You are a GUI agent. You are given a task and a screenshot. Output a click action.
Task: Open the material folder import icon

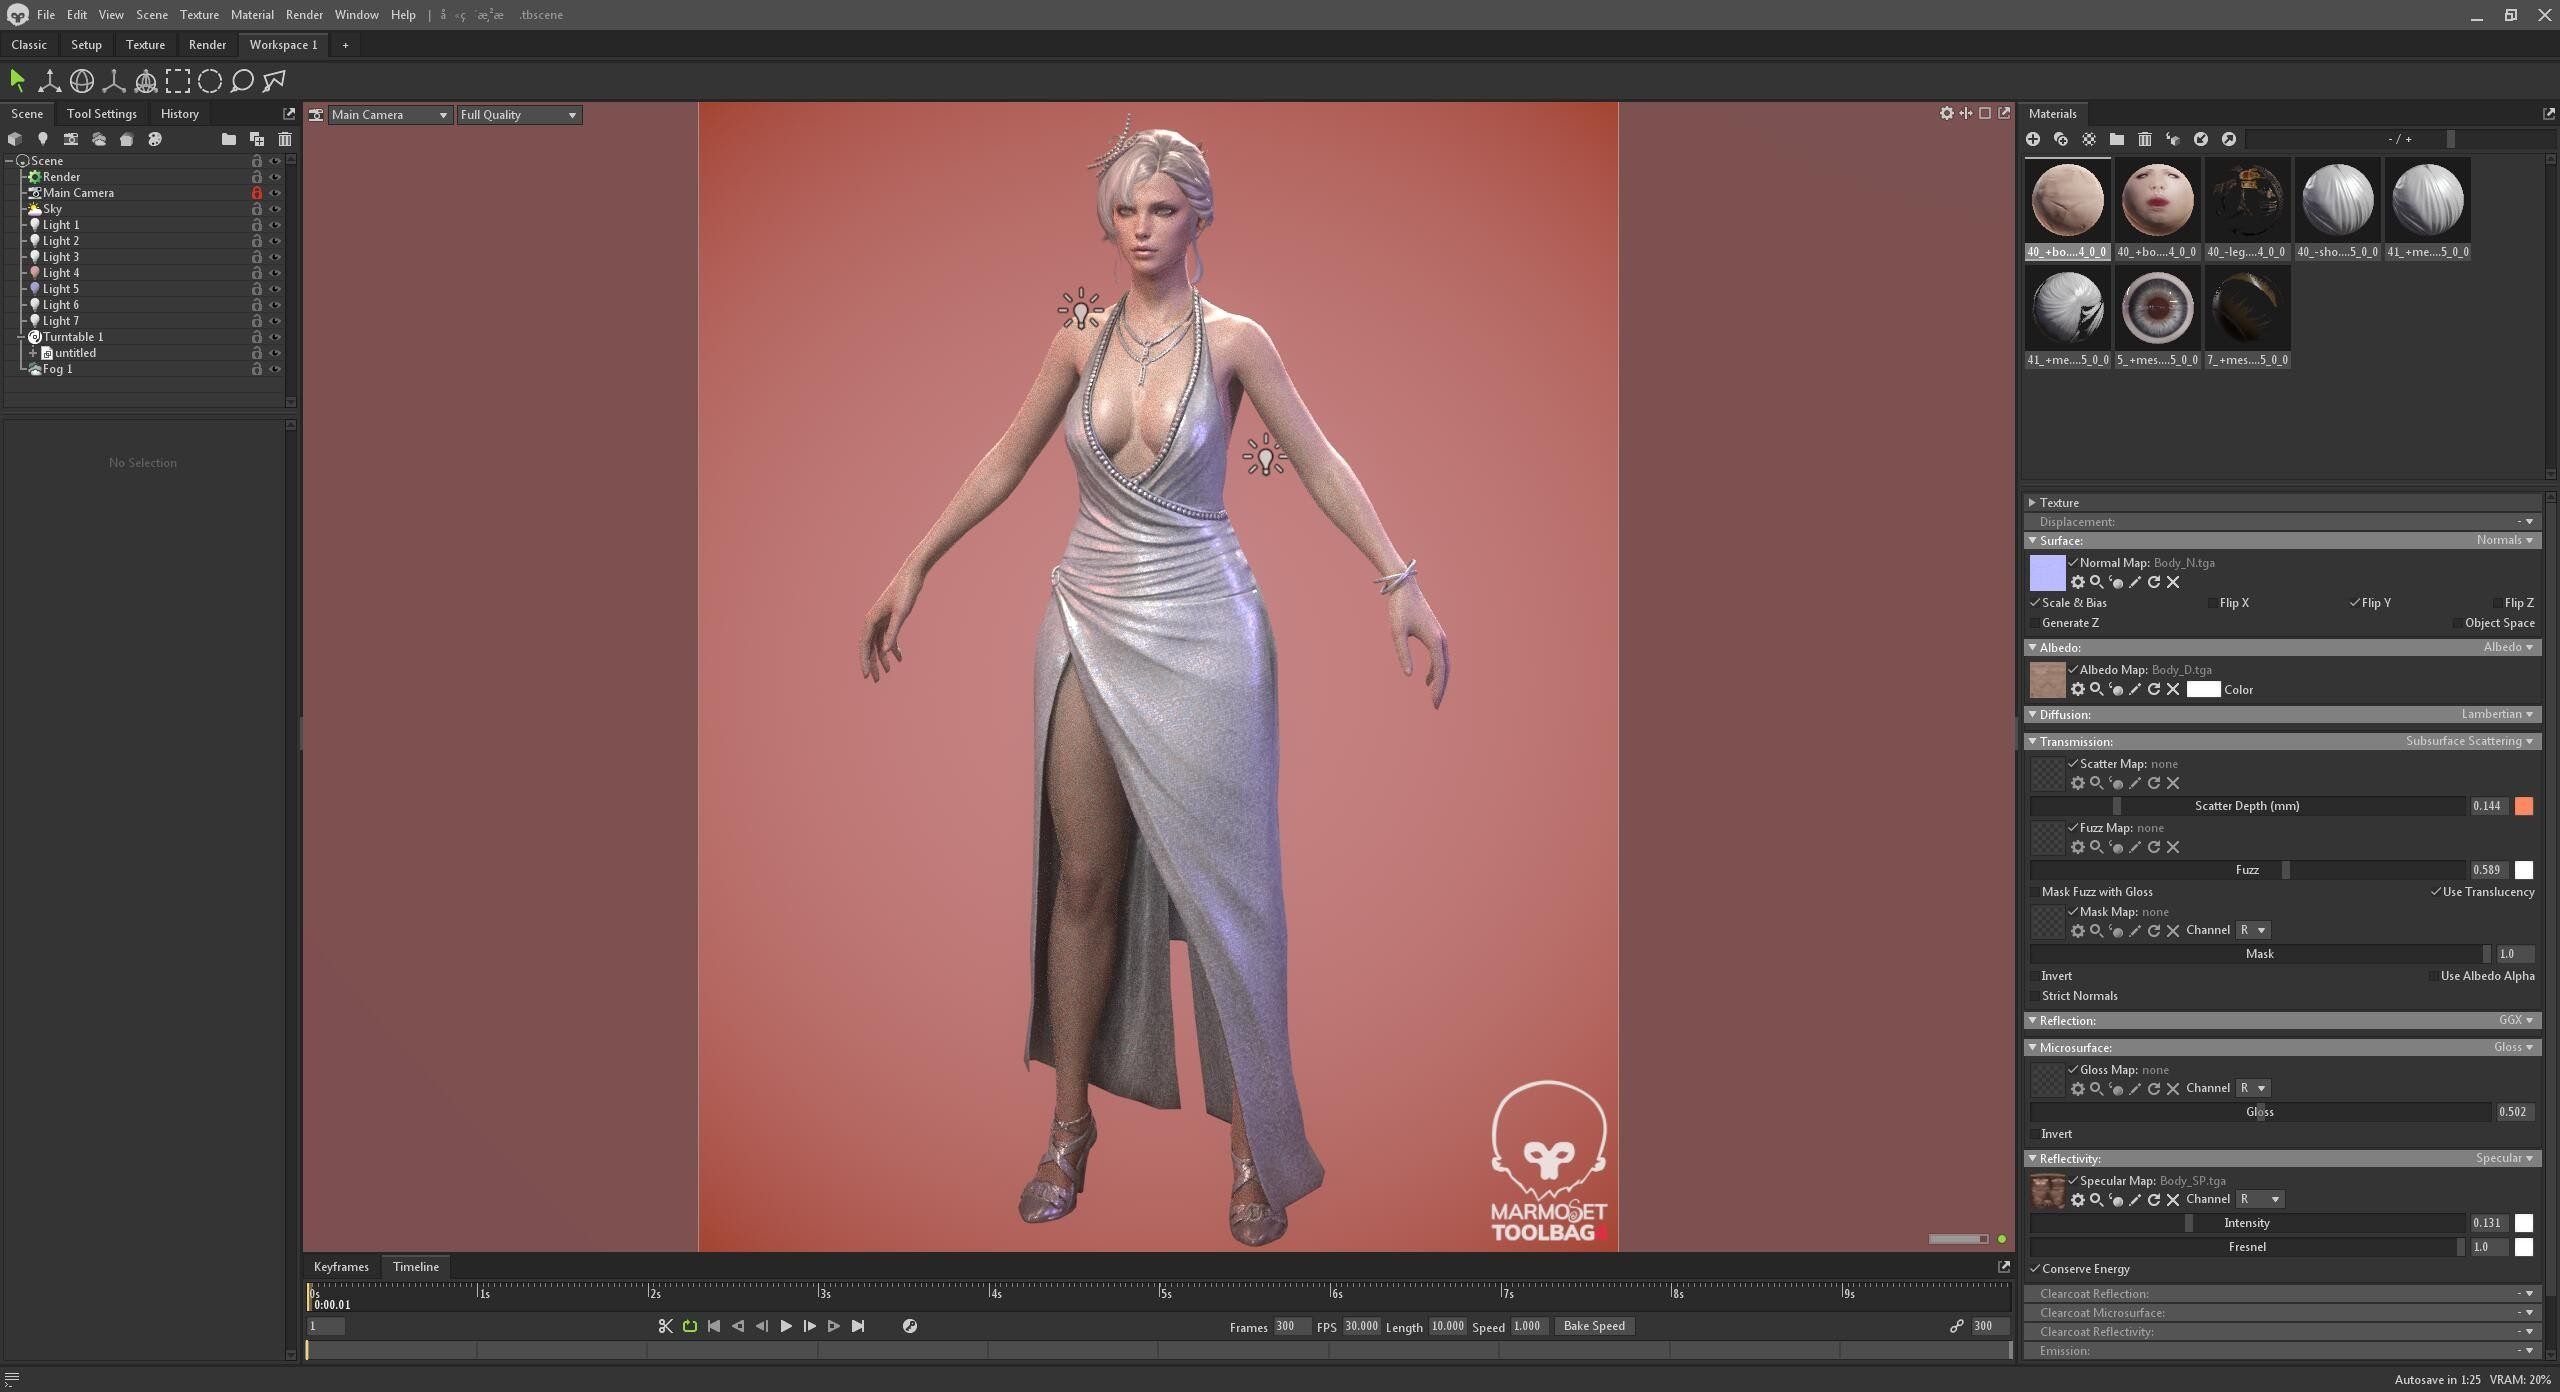2117,139
